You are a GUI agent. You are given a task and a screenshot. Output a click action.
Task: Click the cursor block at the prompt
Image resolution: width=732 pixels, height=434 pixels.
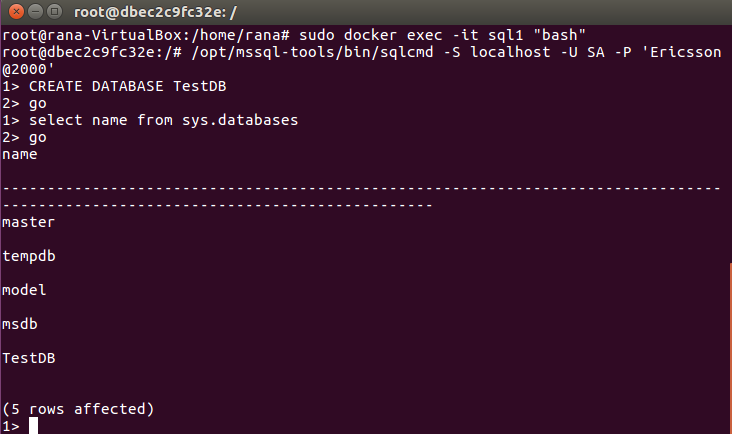(x=33, y=426)
